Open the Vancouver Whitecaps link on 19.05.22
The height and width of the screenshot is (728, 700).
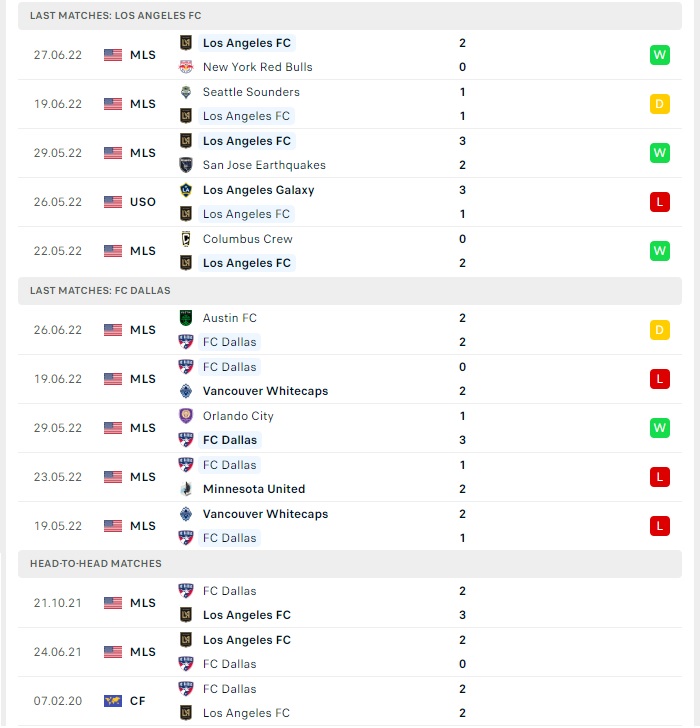266,514
